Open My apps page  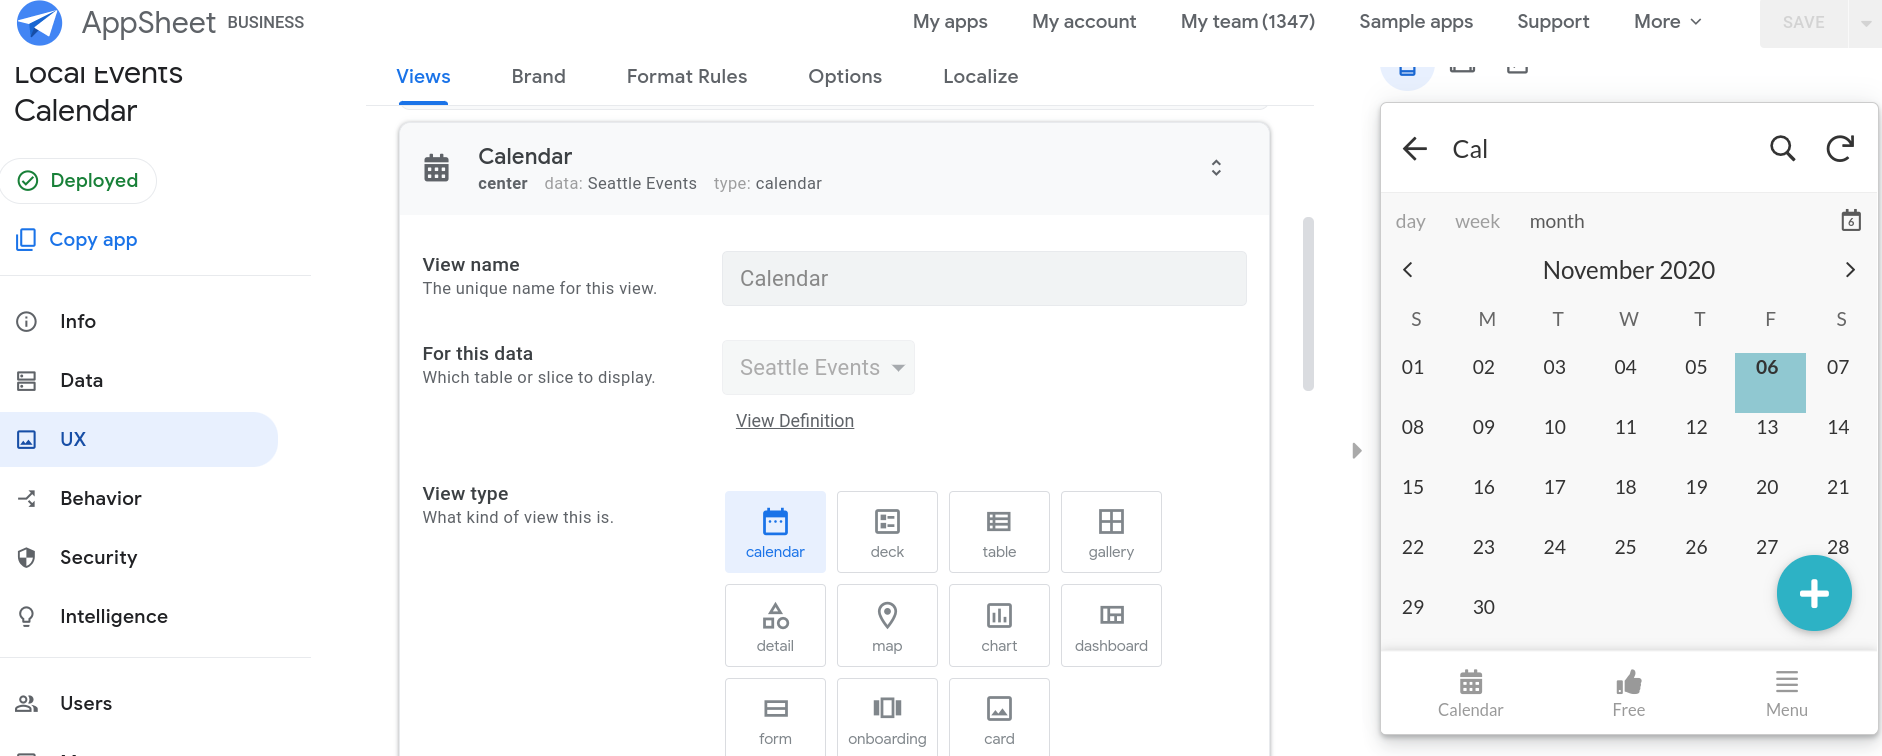(950, 22)
